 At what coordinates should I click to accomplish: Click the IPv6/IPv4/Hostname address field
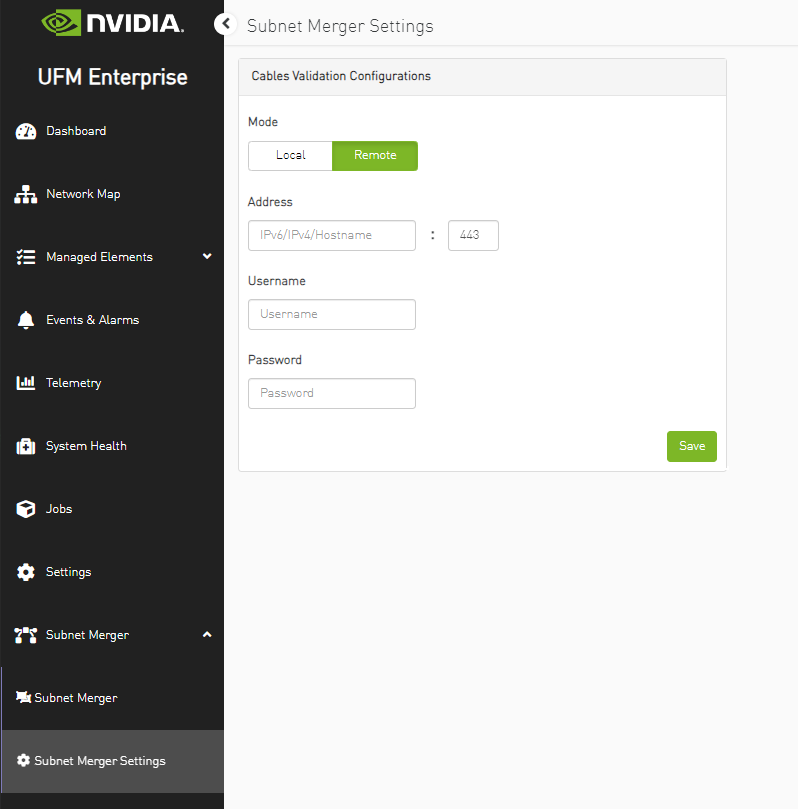click(x=331, y=236)
